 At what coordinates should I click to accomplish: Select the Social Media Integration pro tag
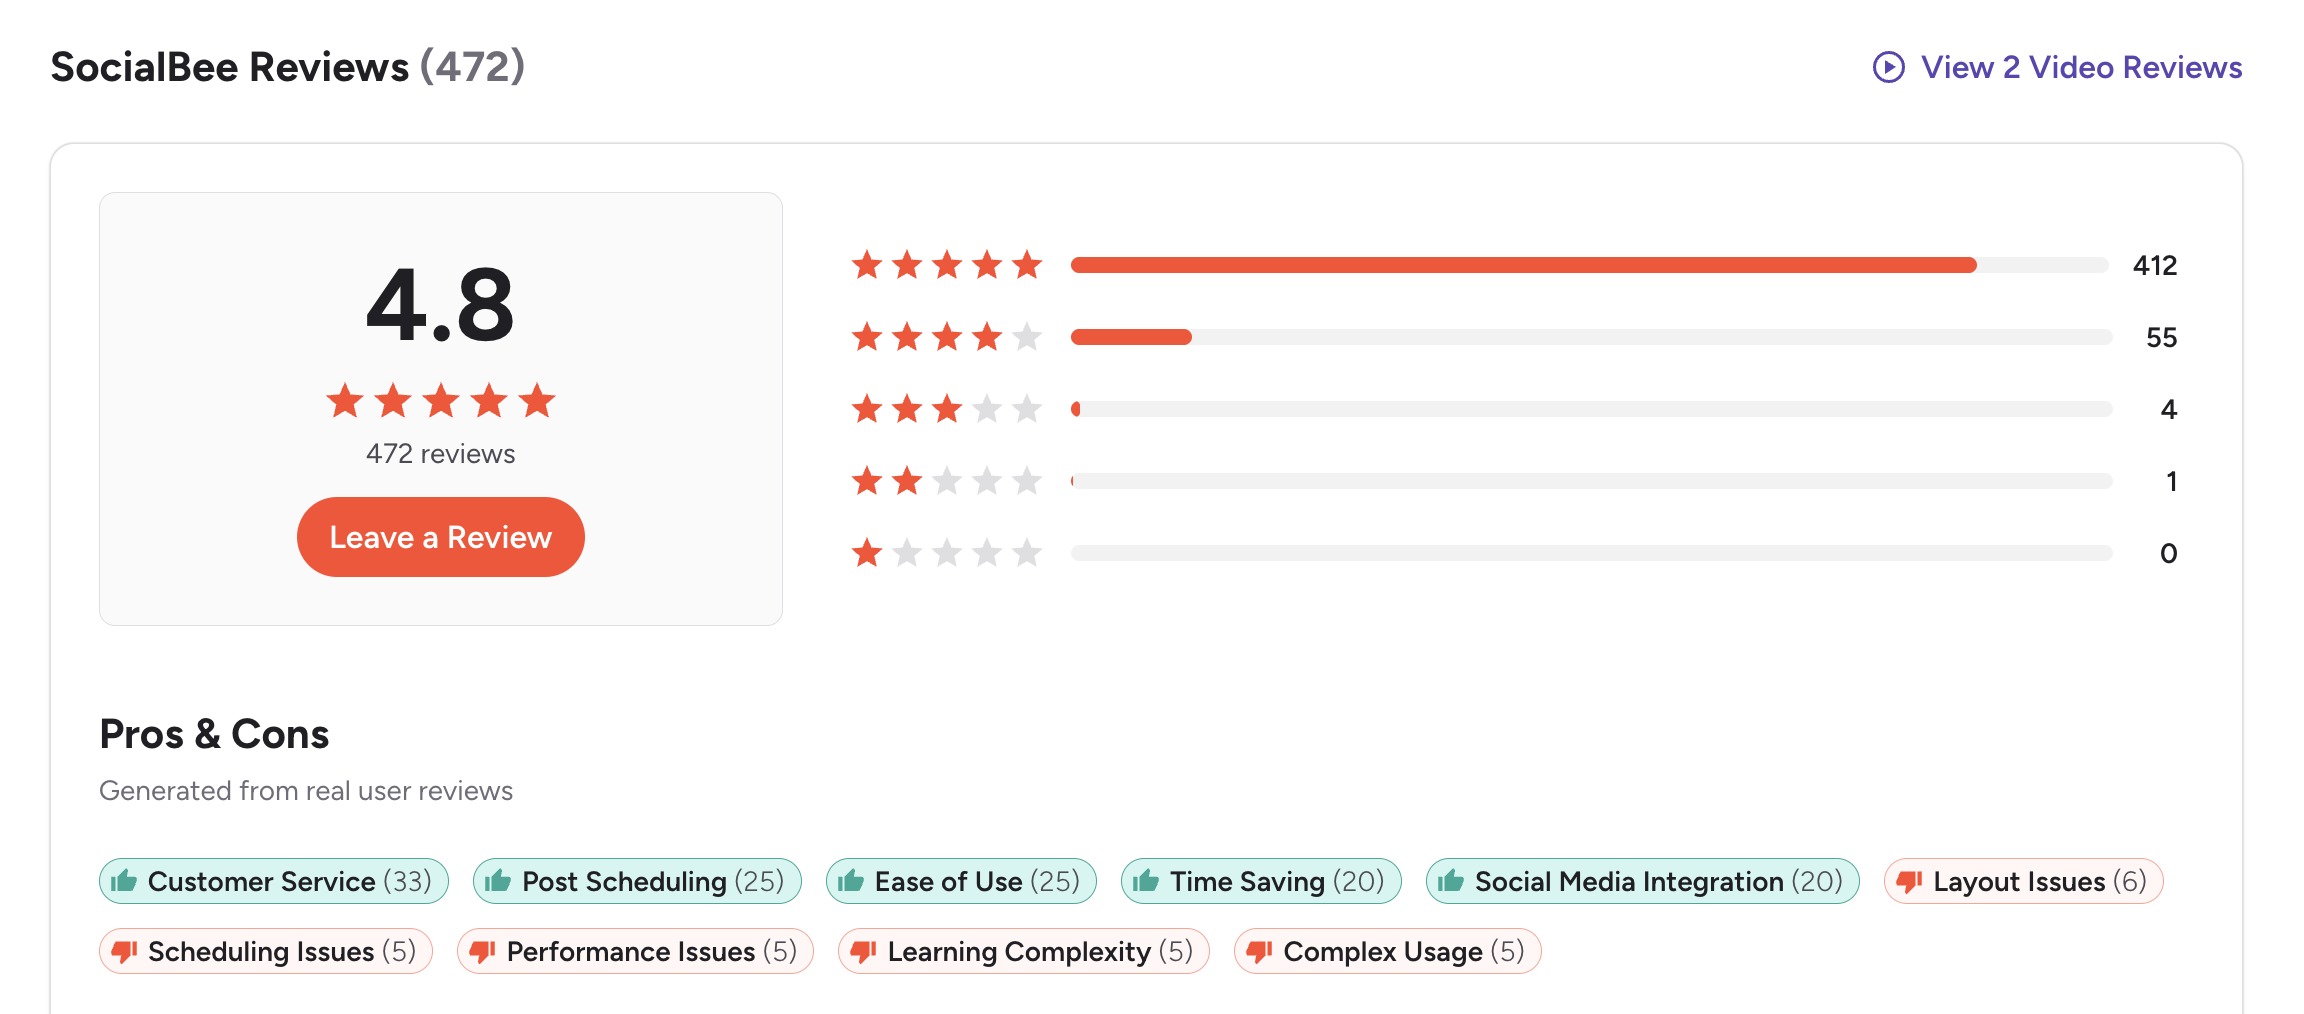[x=1642, y=881]
